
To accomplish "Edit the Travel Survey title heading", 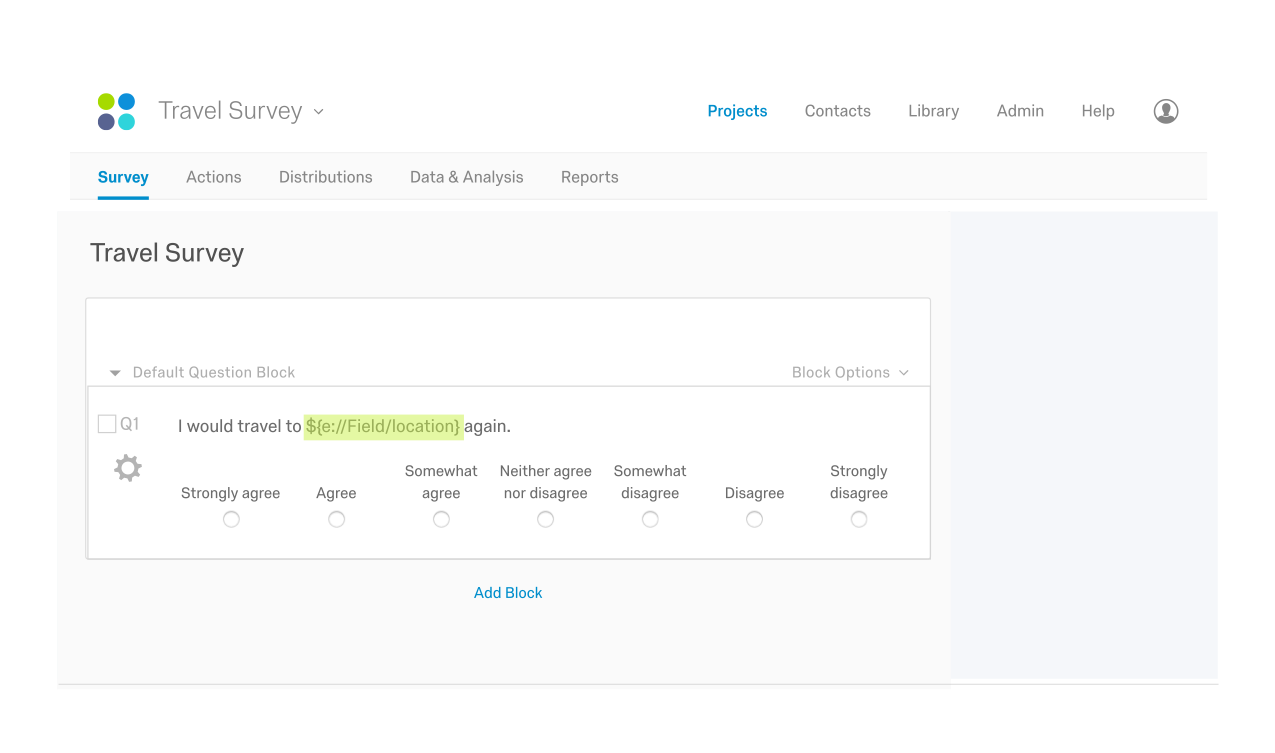I will (167, 253).
